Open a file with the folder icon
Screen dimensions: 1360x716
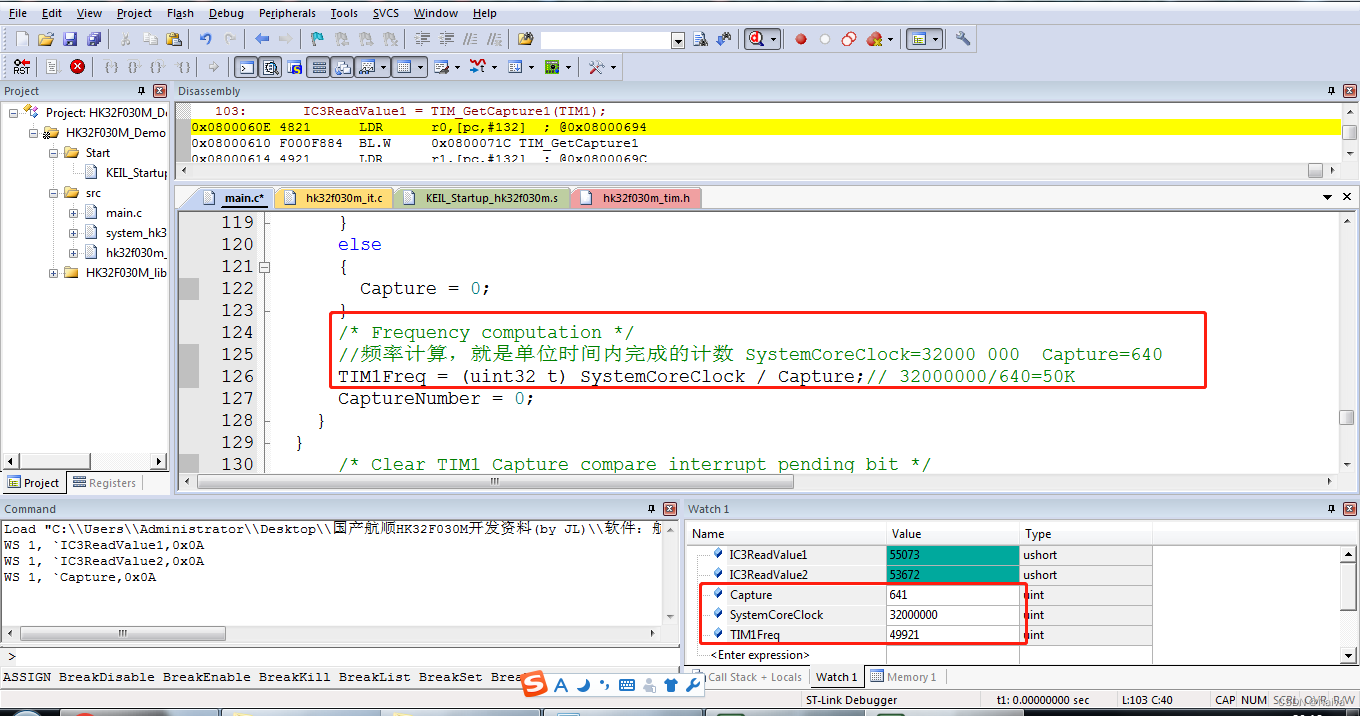tap(46, 39)
